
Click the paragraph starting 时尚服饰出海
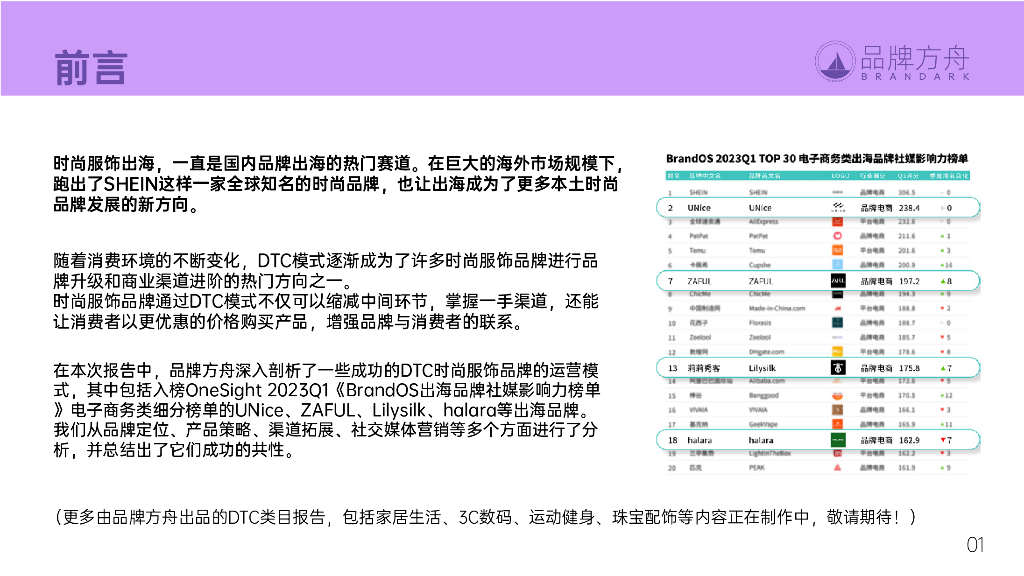pyautogui.click(x=337, y=184)
